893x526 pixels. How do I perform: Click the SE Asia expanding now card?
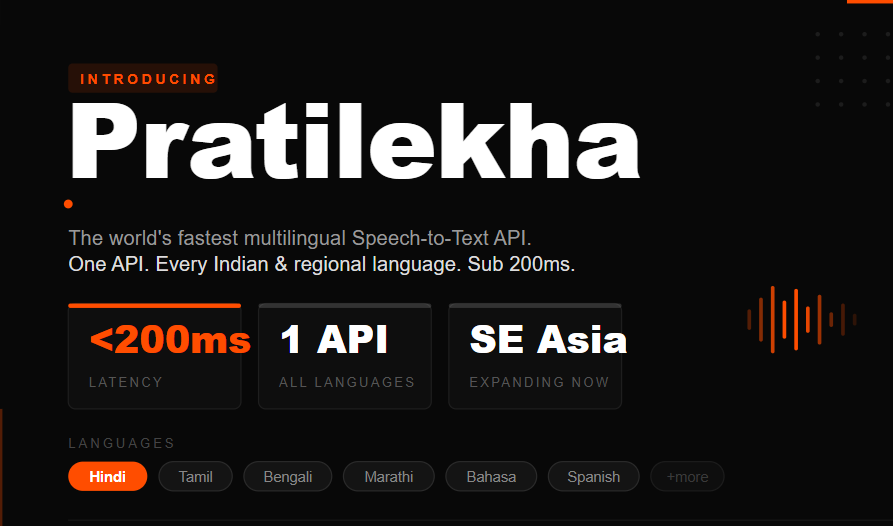[535, 356]
